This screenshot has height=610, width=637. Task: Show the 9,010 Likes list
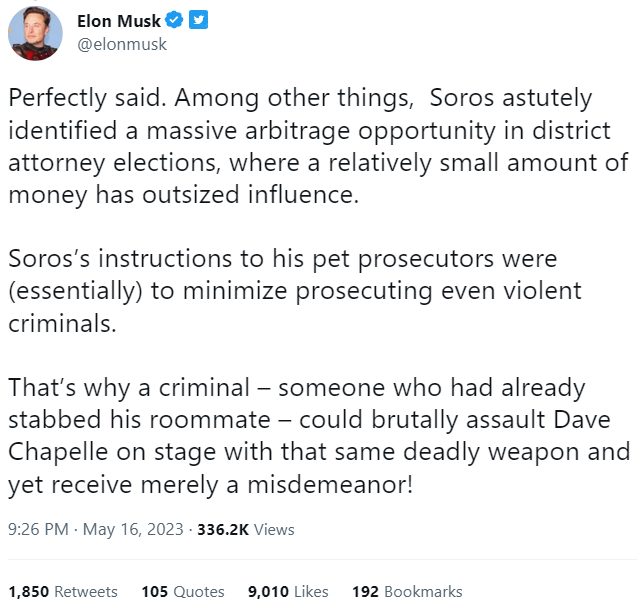pos(288,591)
